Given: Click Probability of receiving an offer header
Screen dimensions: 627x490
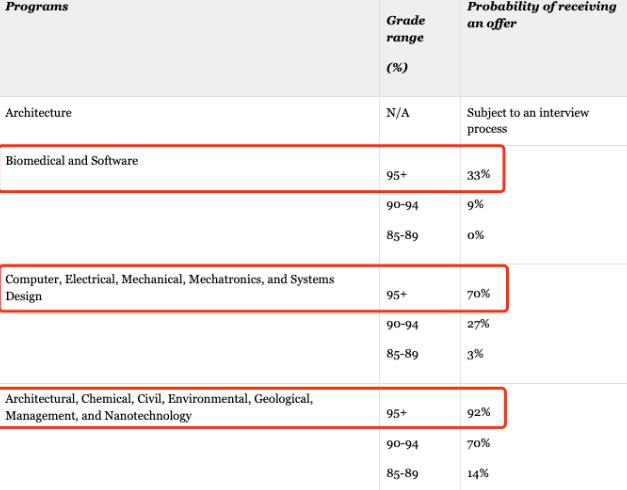Looking at the screenshot, I should click(x=541, y=15).
